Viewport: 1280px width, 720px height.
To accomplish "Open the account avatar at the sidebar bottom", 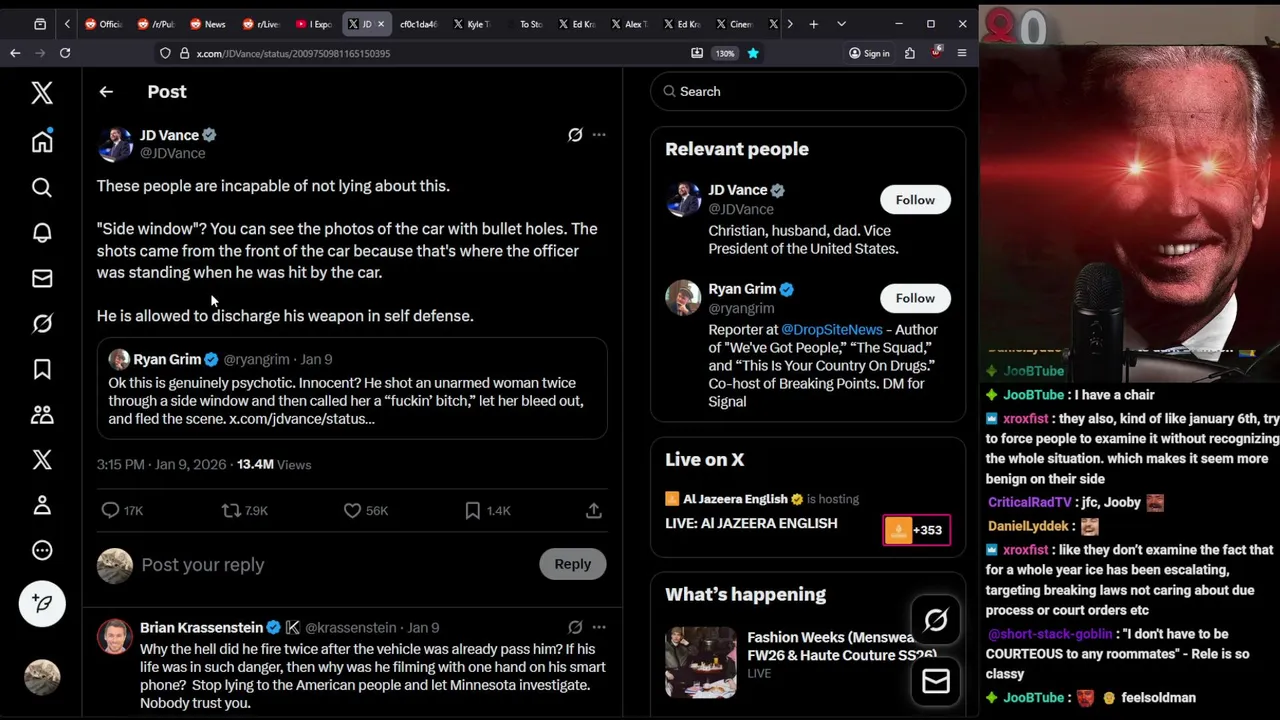I will pos(42,677).
